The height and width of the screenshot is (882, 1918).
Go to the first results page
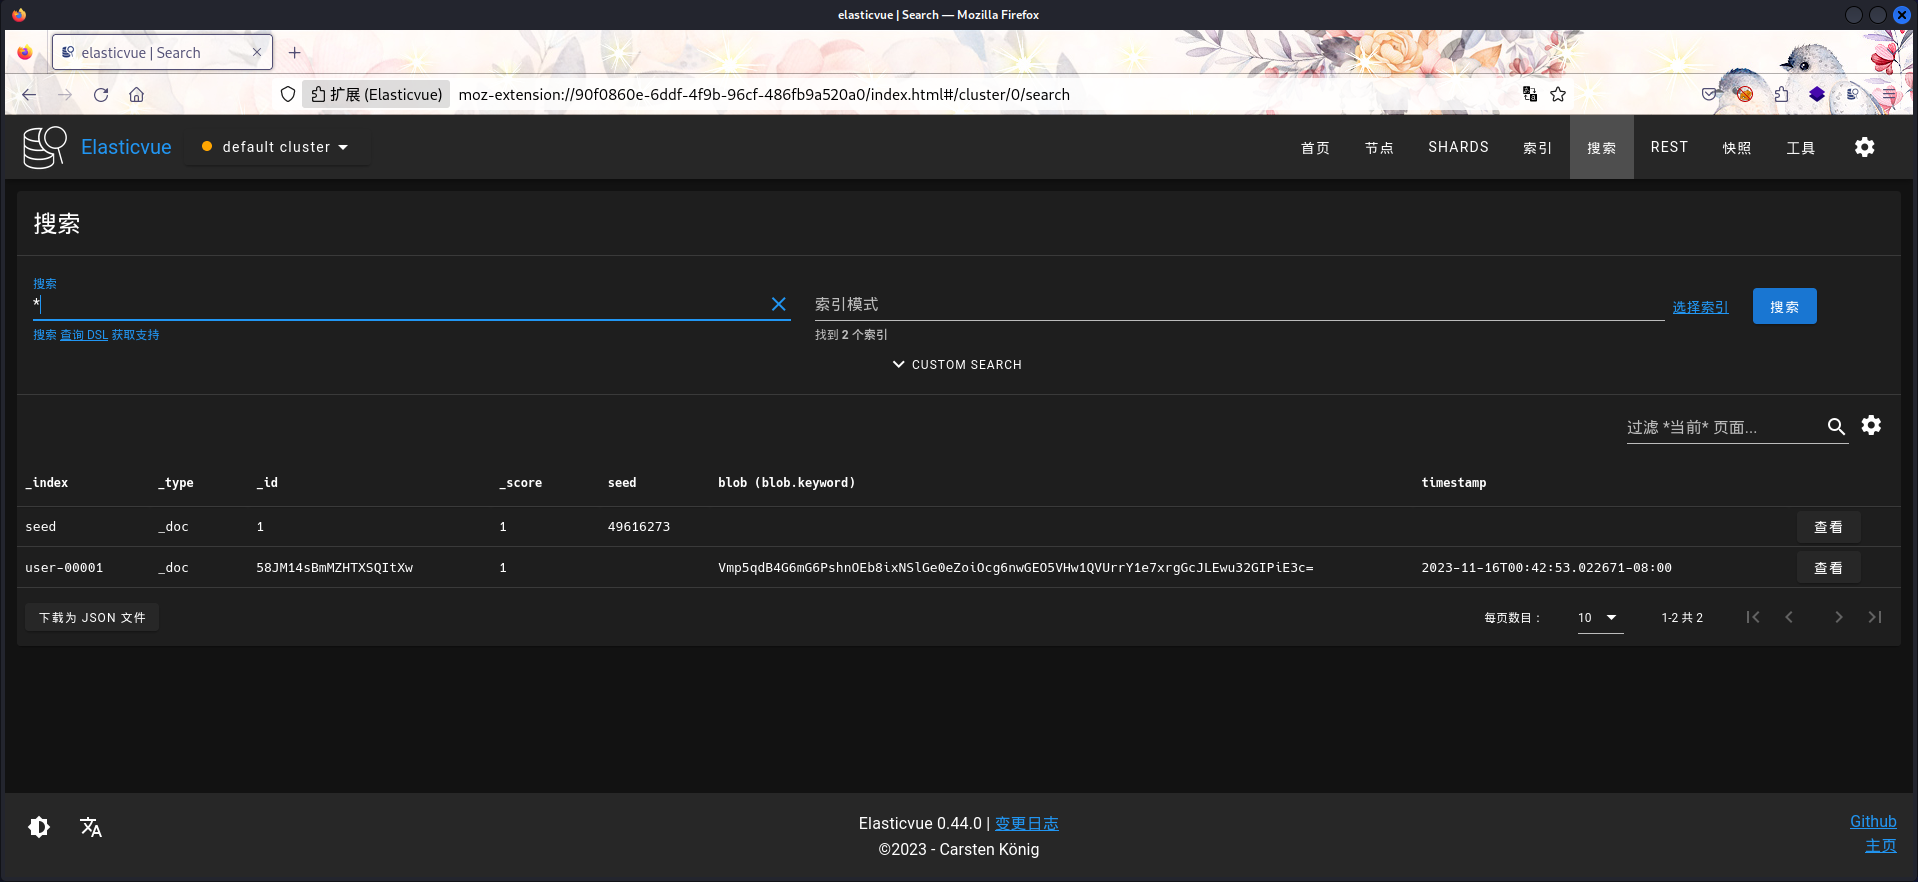pyautogui.click(x=1752, y=617)
